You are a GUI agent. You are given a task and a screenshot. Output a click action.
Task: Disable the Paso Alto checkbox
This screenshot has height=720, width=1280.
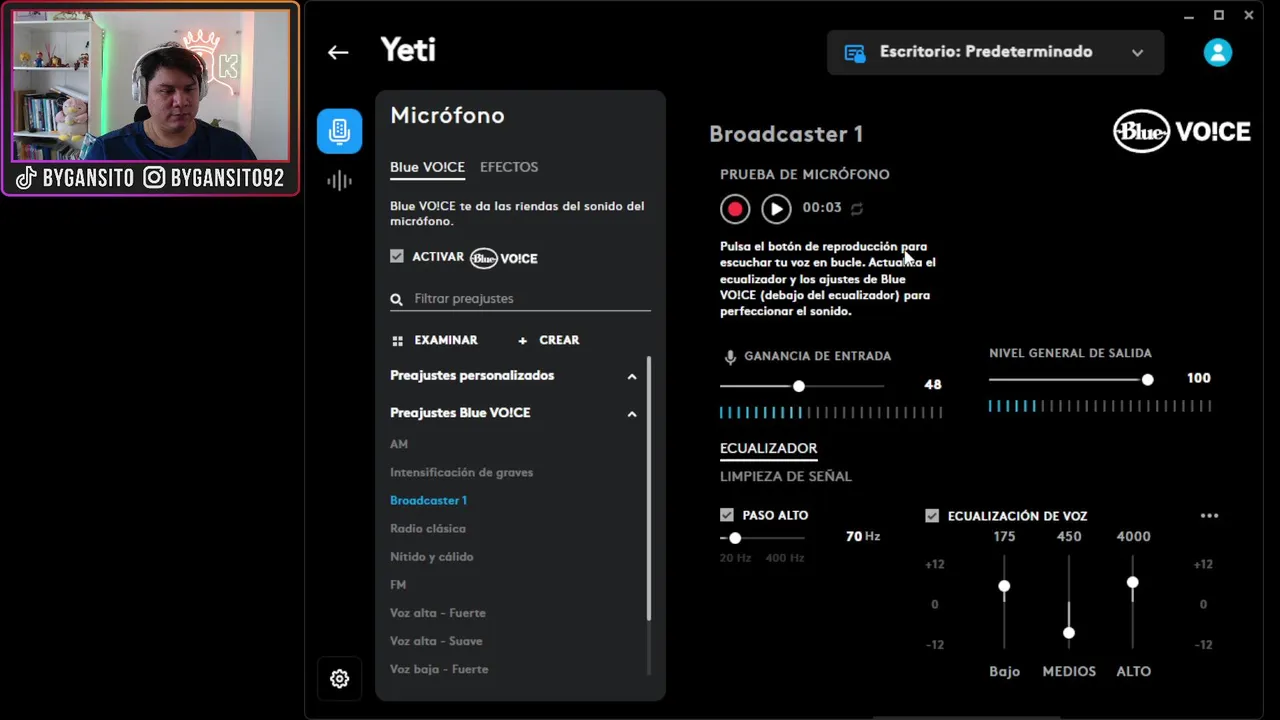coord(727,515)
